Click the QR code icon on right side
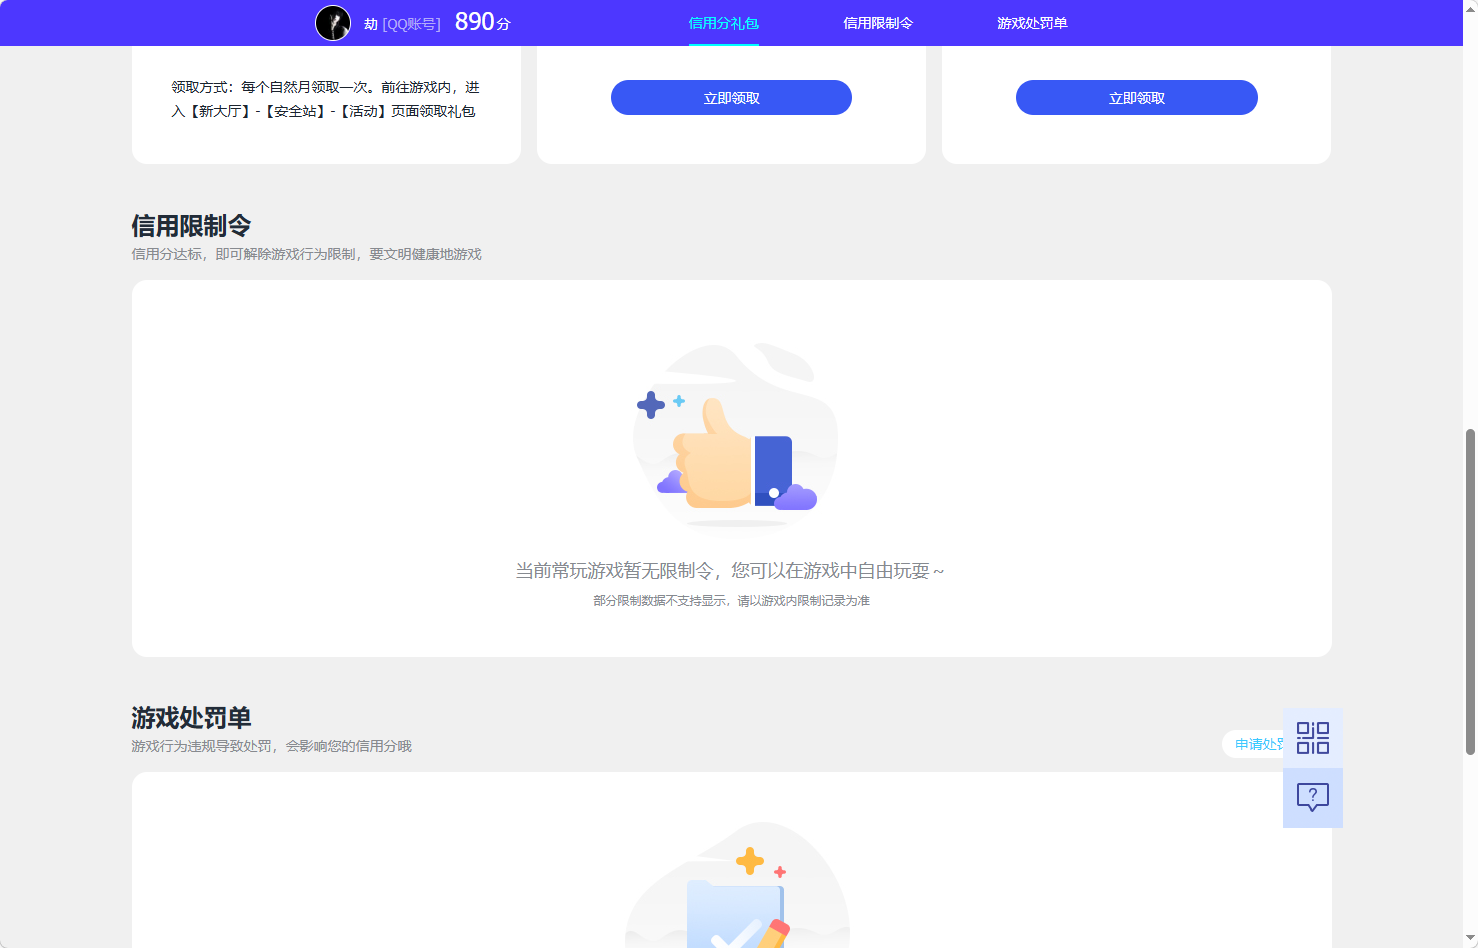 point(1312,737)
